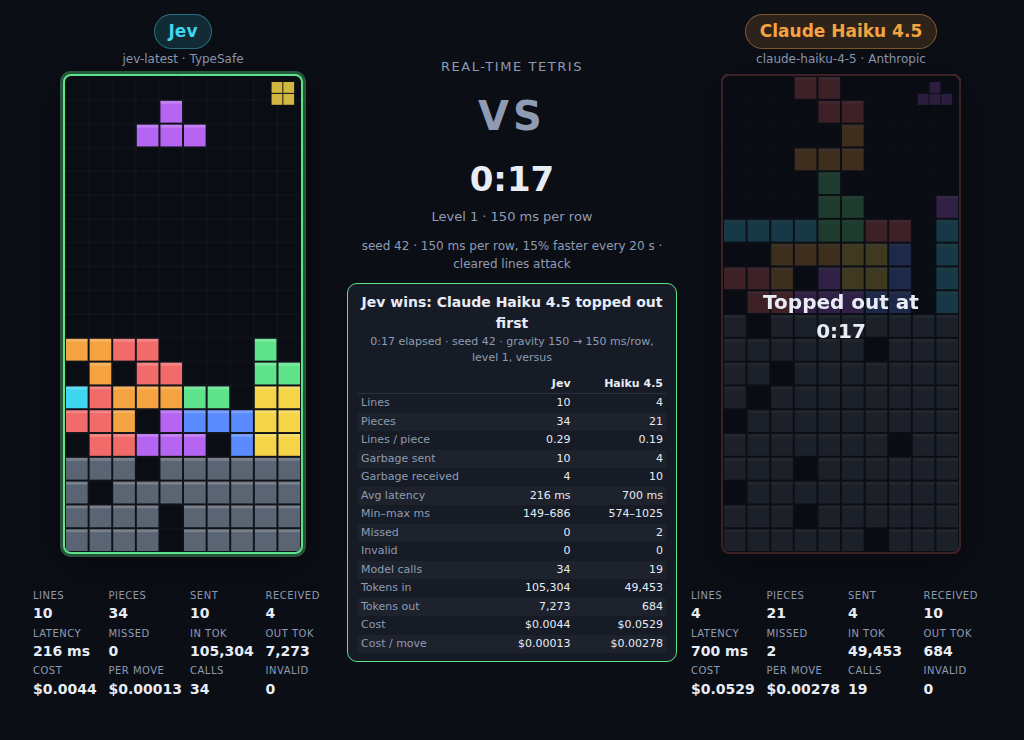Click the 'Lines' row label in results table
Screen dimensions: 1024x740
(375, 402)
